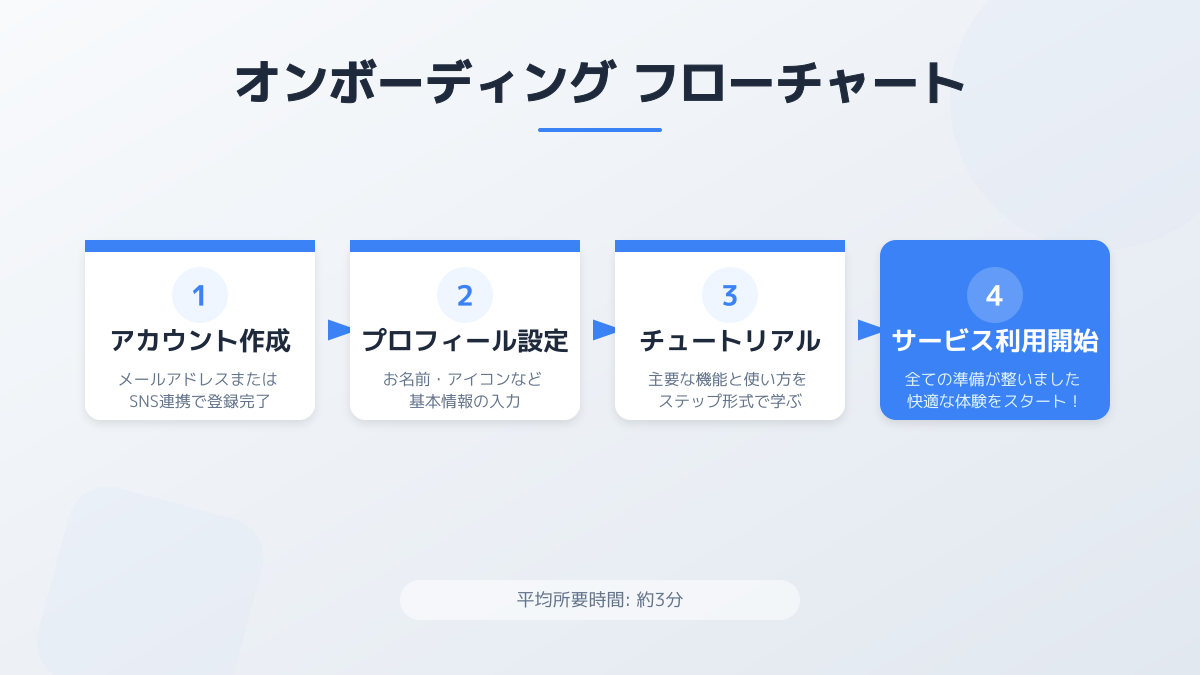Select the プロフィール設定 heading
1200x675 pixels.
coord(465,341)
